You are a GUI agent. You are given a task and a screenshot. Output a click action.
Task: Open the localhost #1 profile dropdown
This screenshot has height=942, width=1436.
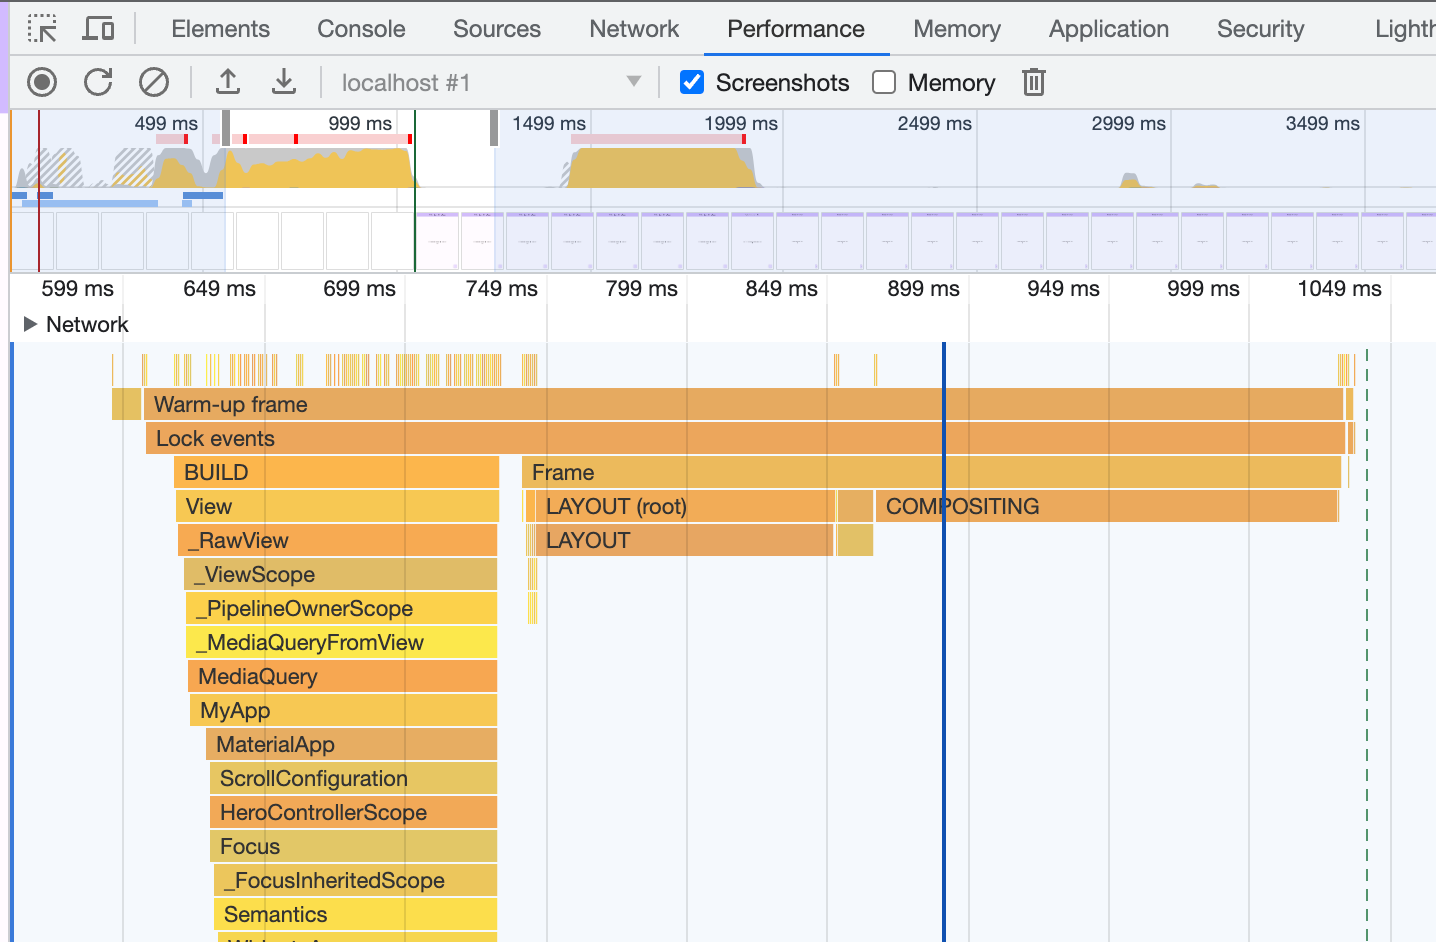pos(490,82)
